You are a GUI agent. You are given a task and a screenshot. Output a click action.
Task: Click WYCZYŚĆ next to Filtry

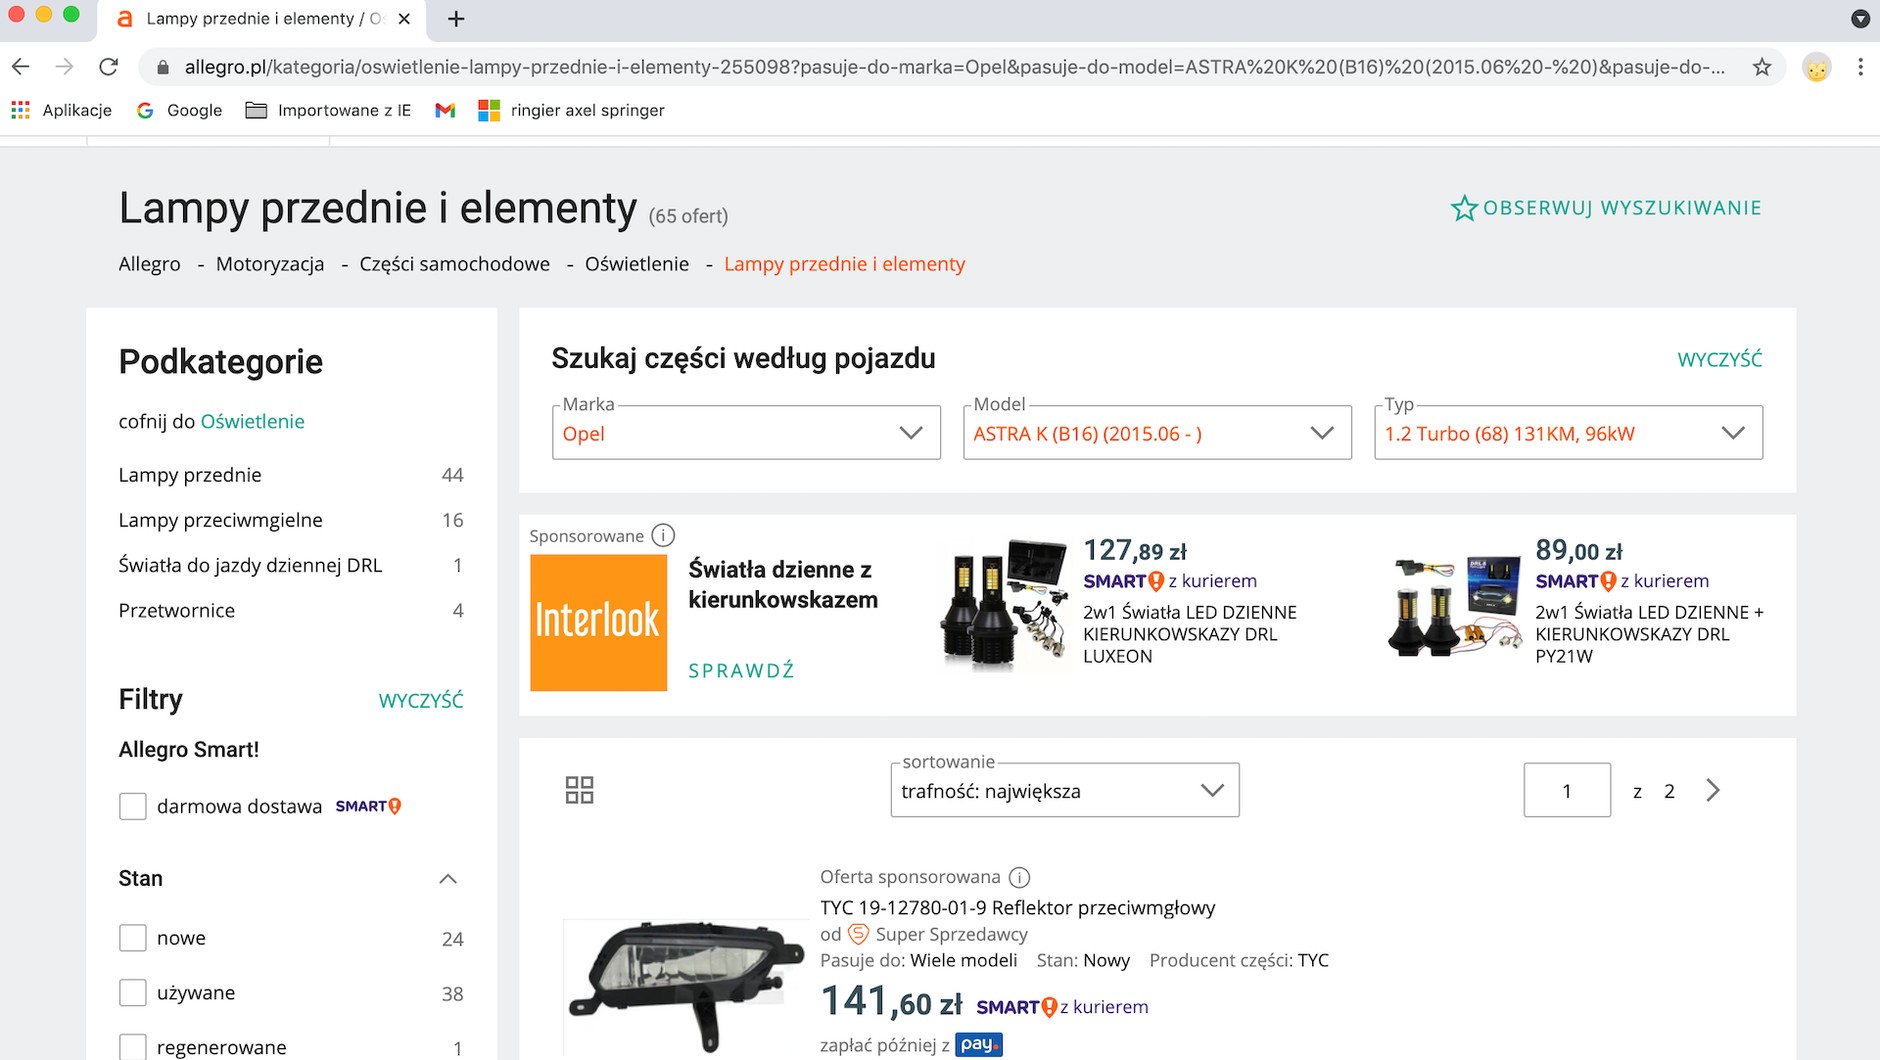420,701
